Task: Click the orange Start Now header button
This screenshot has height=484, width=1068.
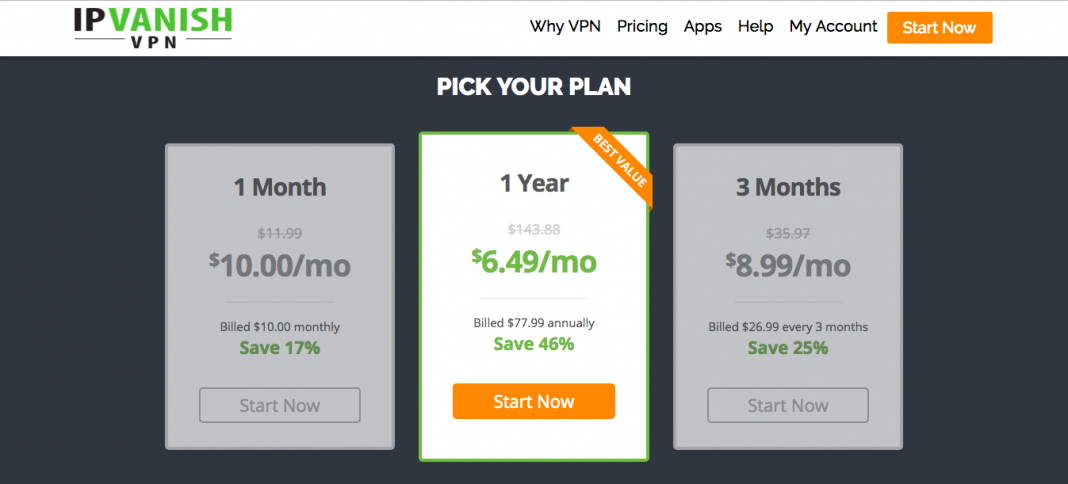Action: click(939, 28)
